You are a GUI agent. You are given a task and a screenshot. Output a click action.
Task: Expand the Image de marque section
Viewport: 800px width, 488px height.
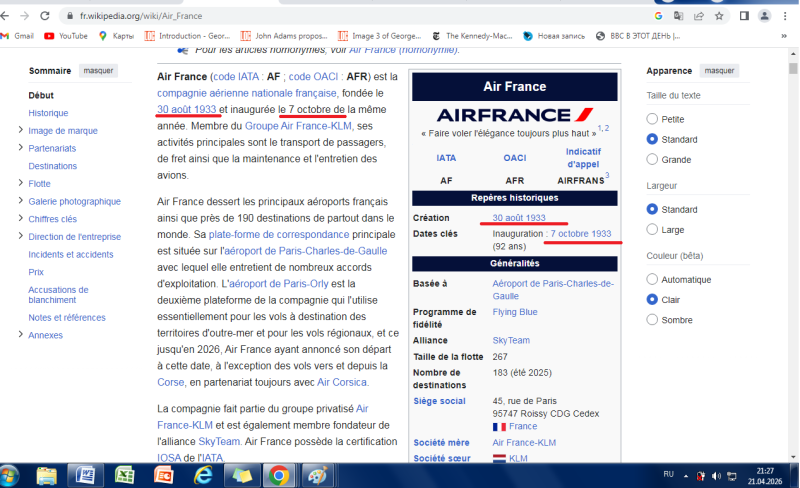20,131
